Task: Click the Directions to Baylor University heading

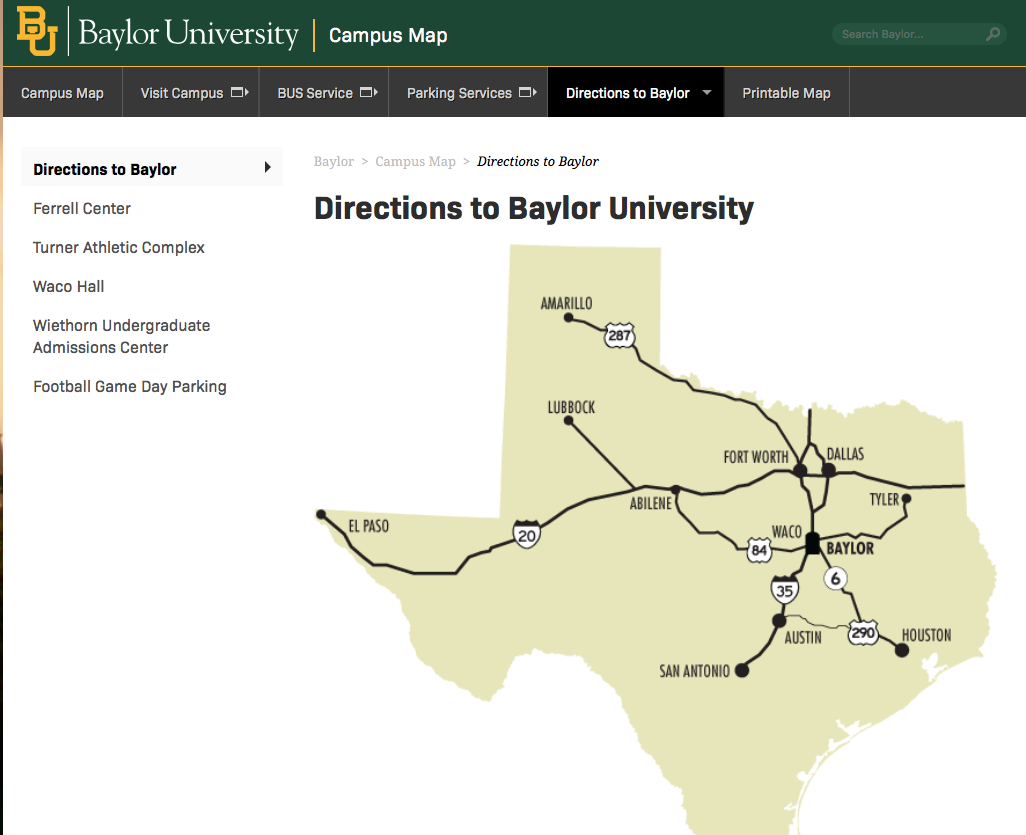Action: coord(534,208)
